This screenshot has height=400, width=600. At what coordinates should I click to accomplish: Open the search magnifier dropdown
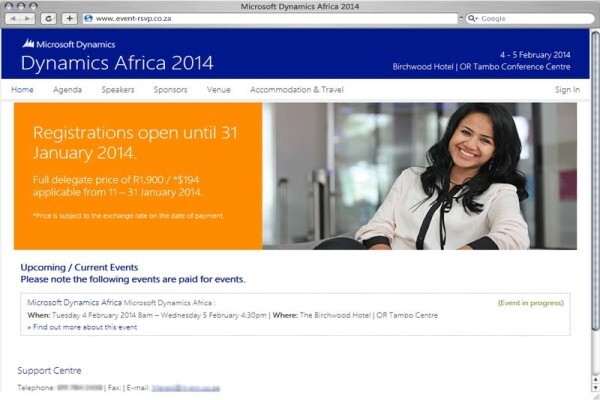point(473,18)
